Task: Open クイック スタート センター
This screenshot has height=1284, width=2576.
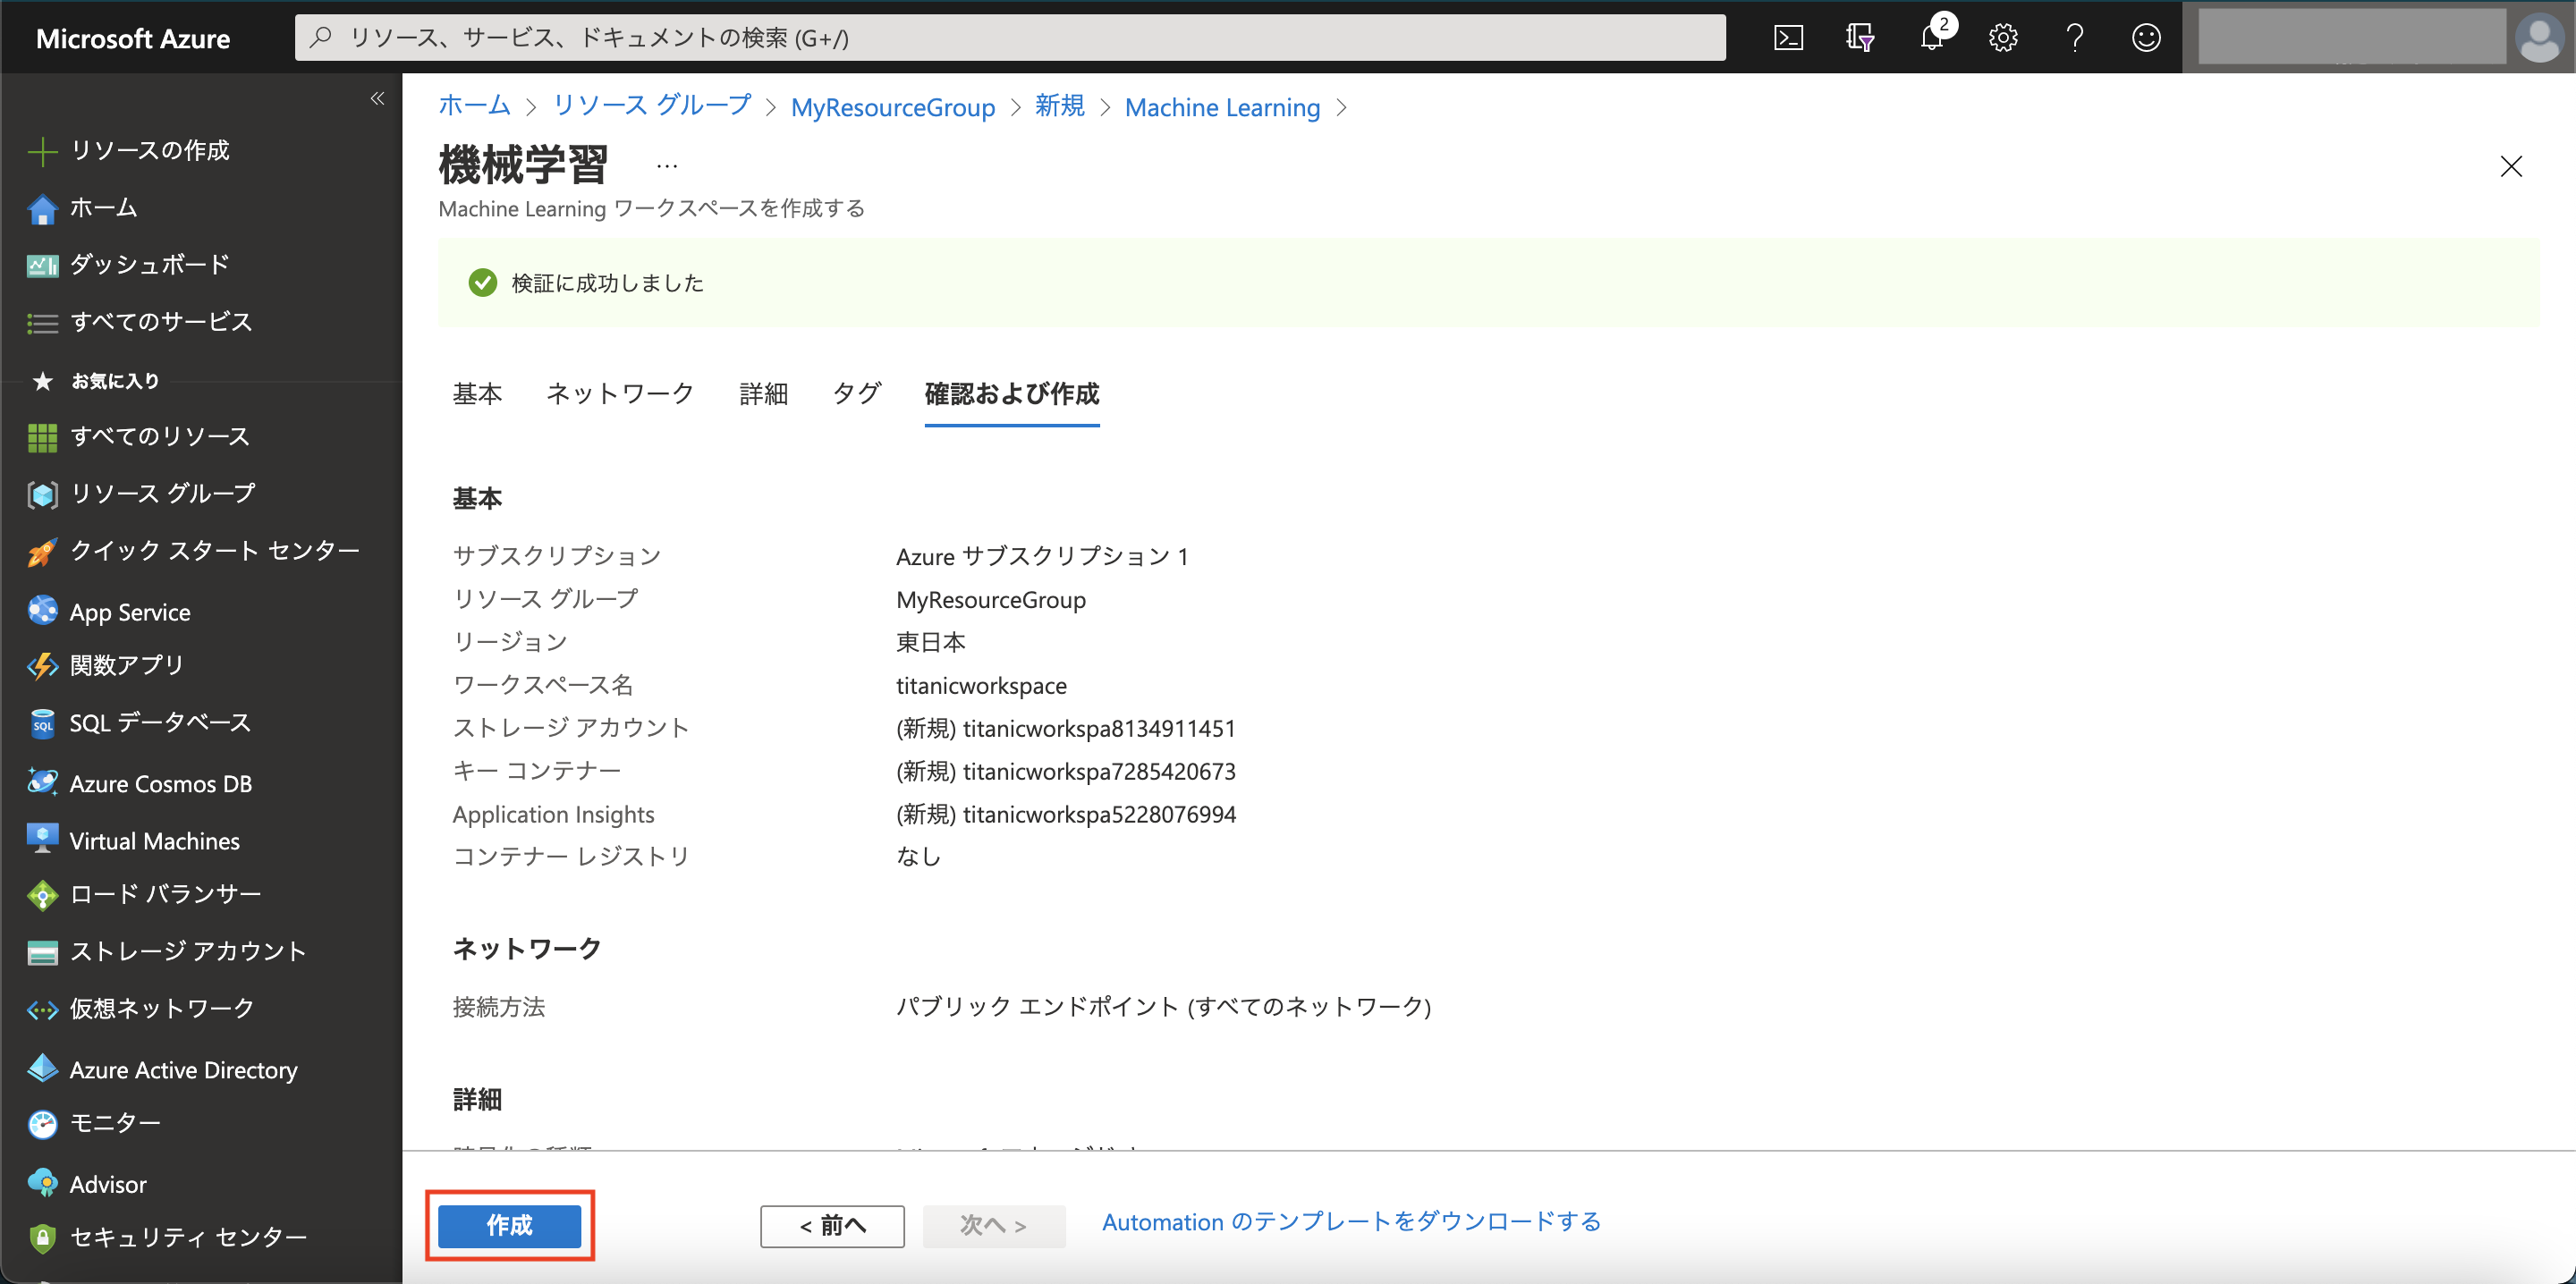Action: (214, 550)
